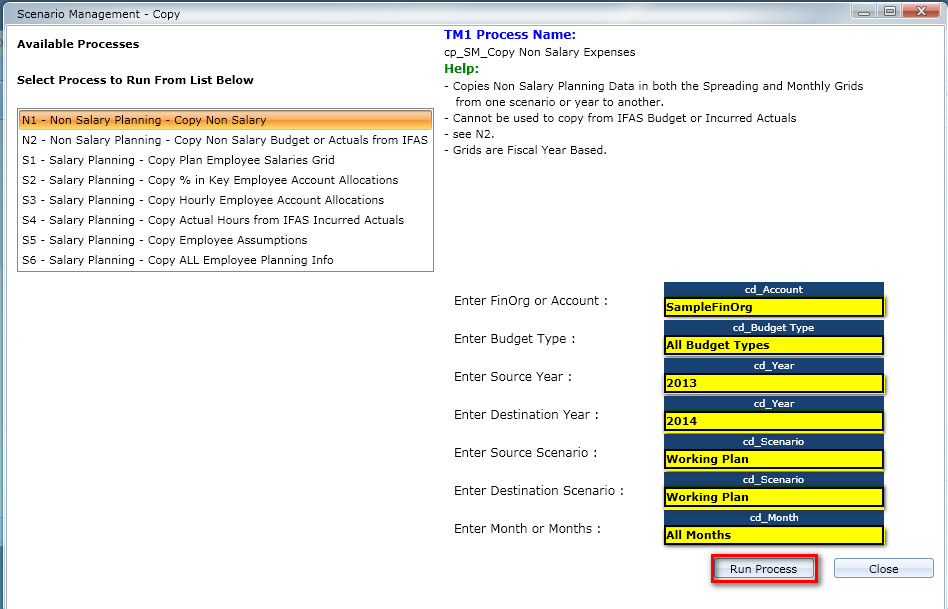Click the cd_Account header

tap(773, 290)
